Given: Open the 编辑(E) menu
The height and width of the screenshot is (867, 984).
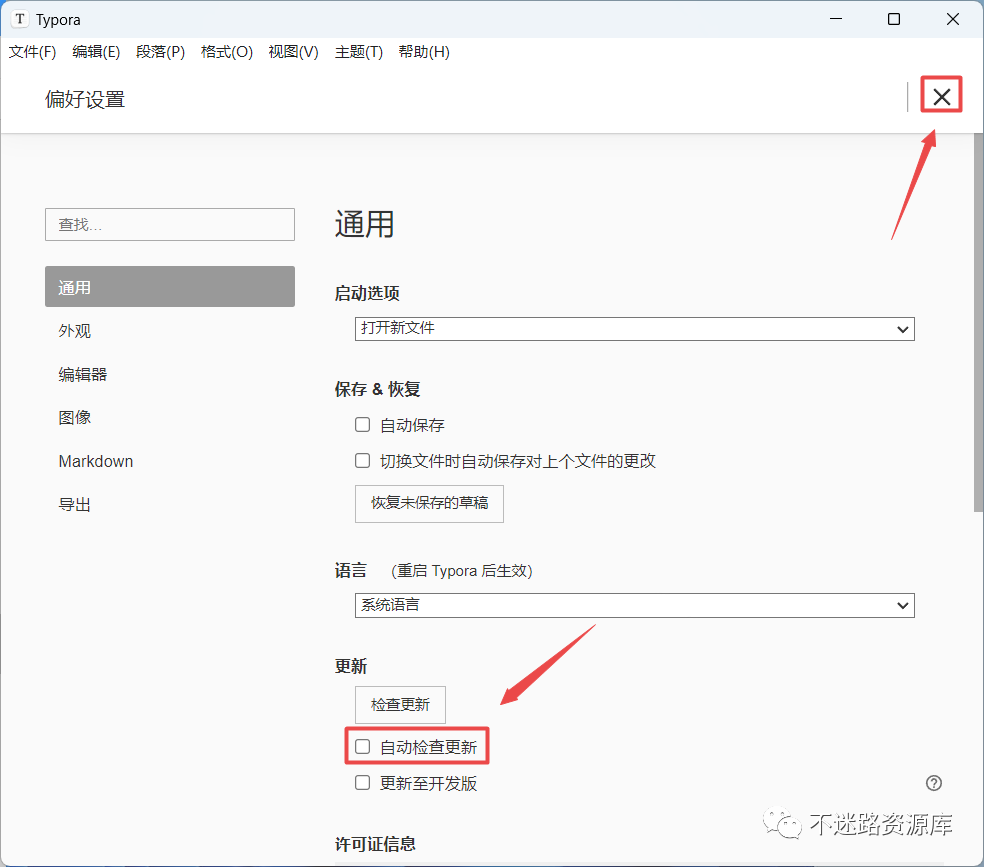Looking at the screenshot, I should tap(96, 52).
